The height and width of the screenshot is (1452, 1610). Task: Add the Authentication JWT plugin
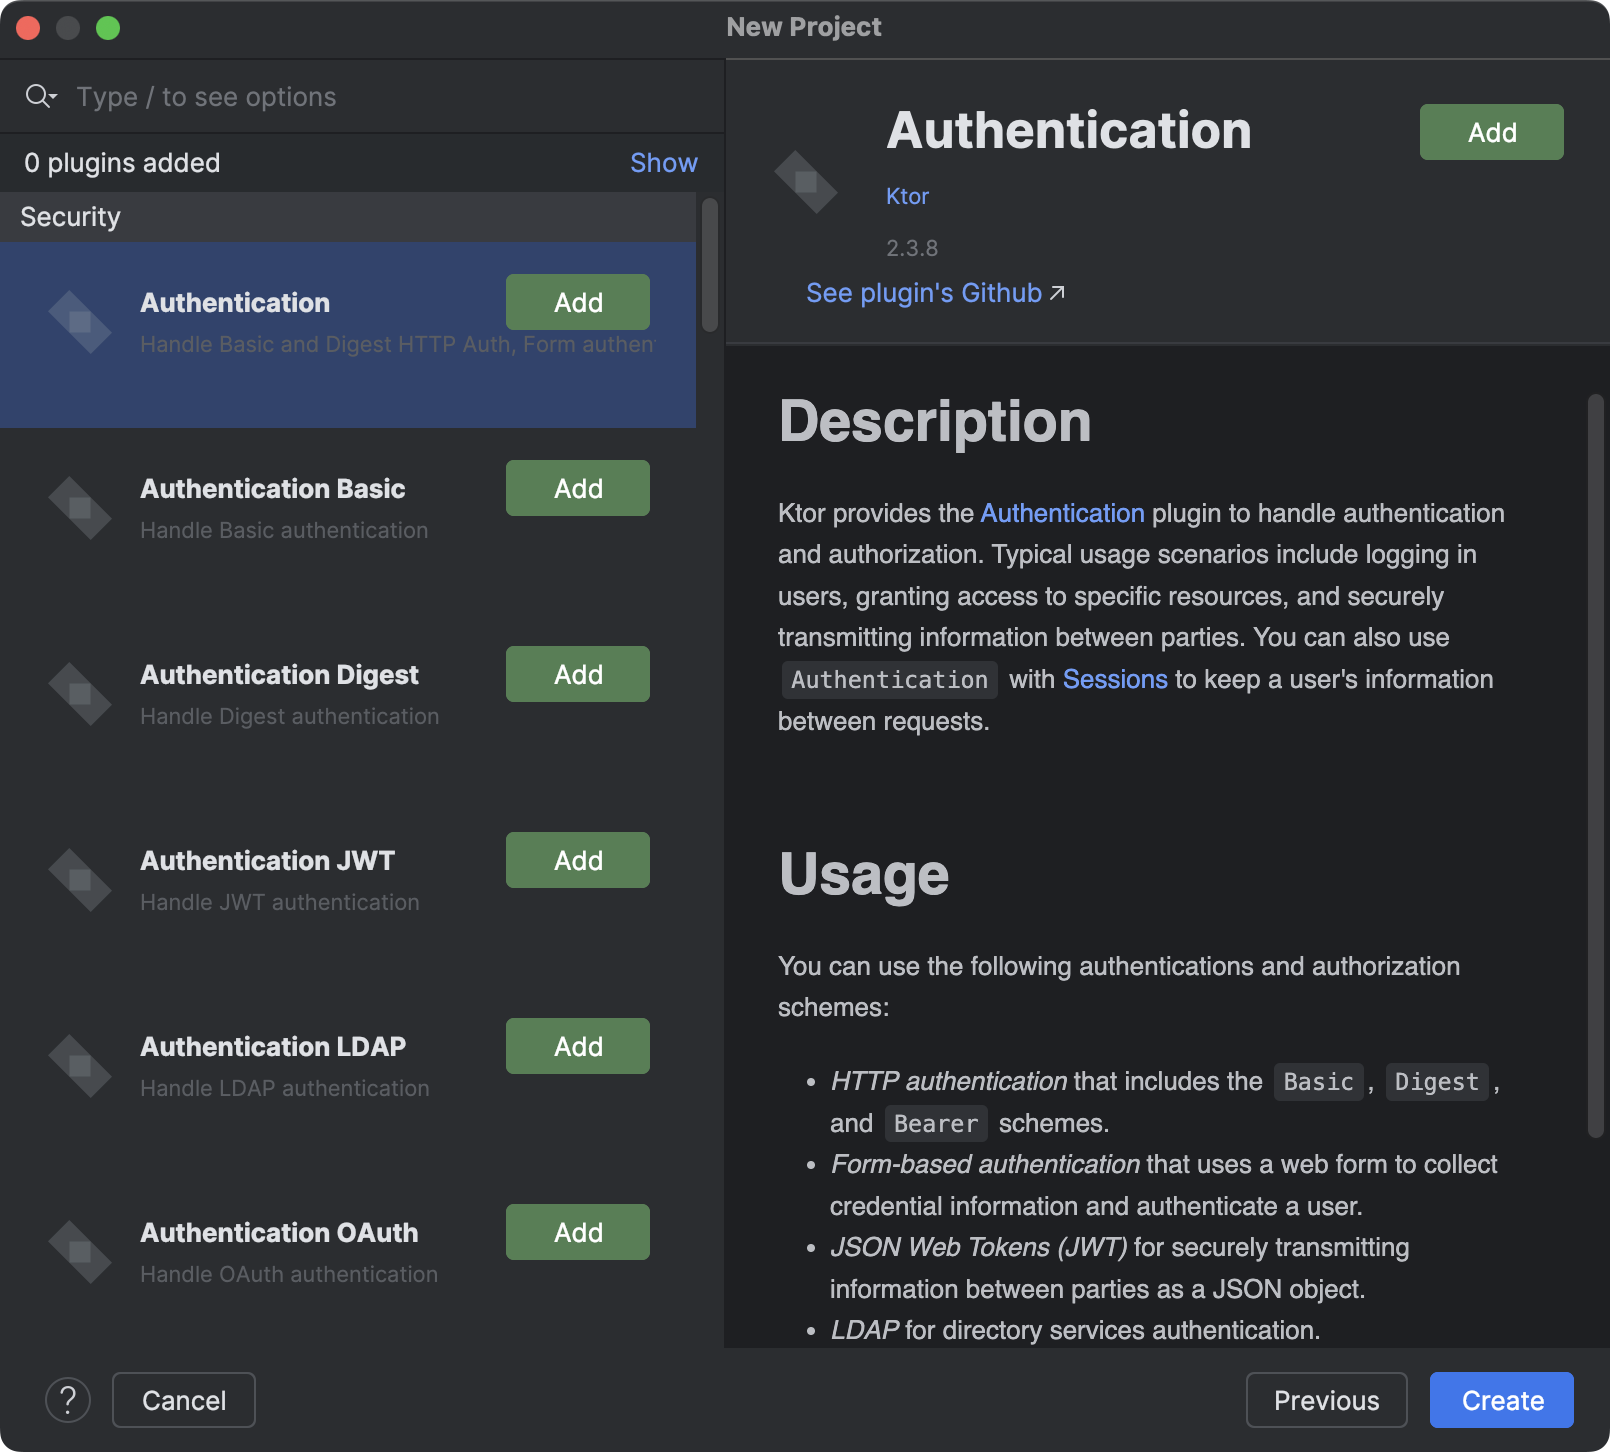[x=577, y=859]
